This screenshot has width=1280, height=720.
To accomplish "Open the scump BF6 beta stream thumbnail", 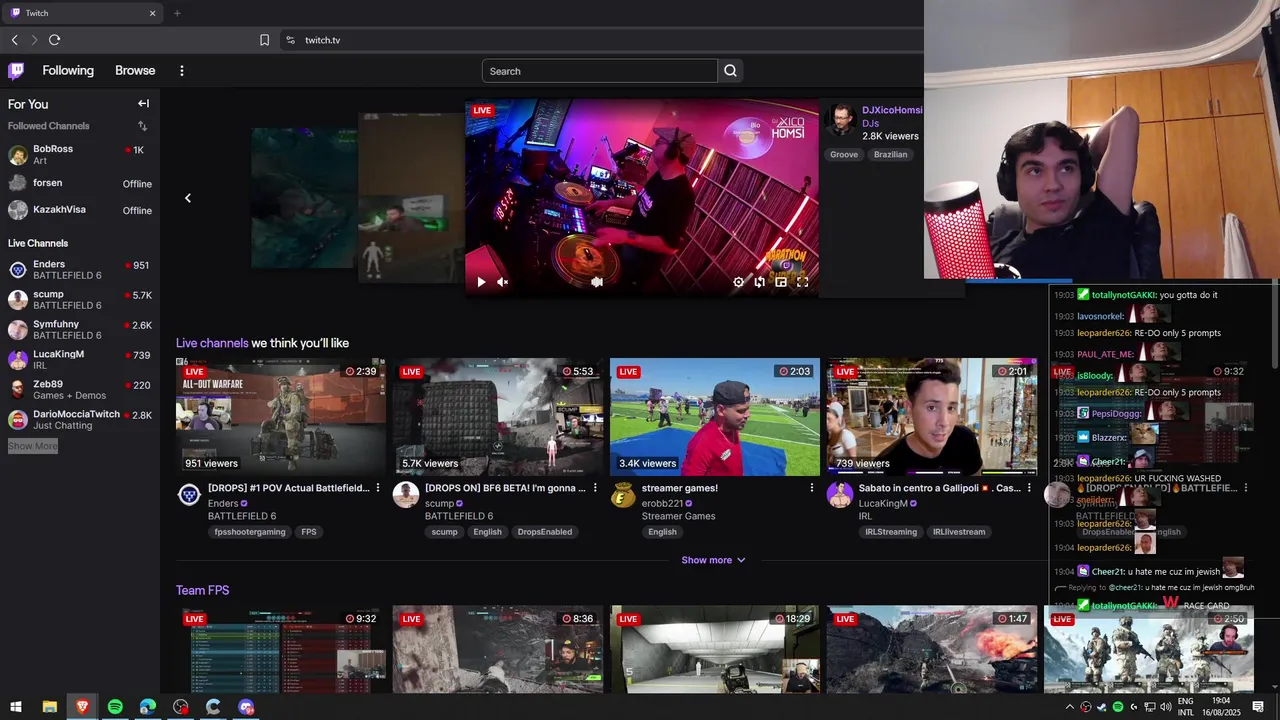I will (498, 416).
